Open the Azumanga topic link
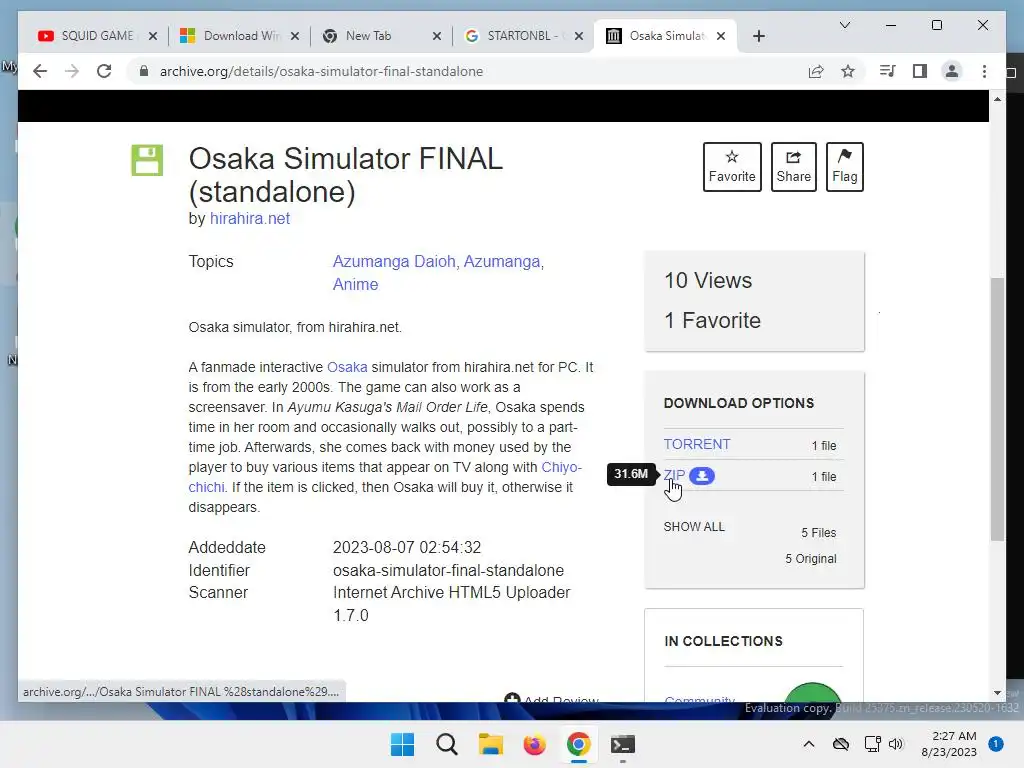This screenshot has width=1024, height=768. pos(502,261)
